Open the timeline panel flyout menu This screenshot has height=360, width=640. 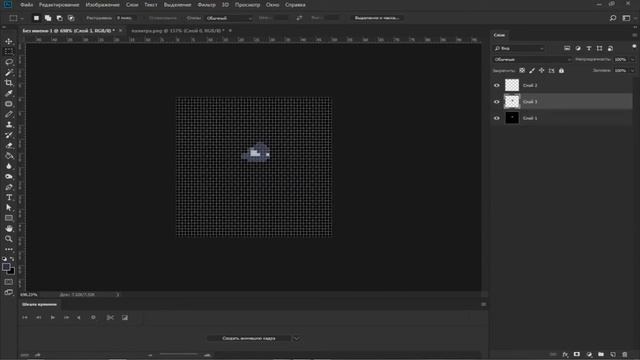click(x=484, y=304)
